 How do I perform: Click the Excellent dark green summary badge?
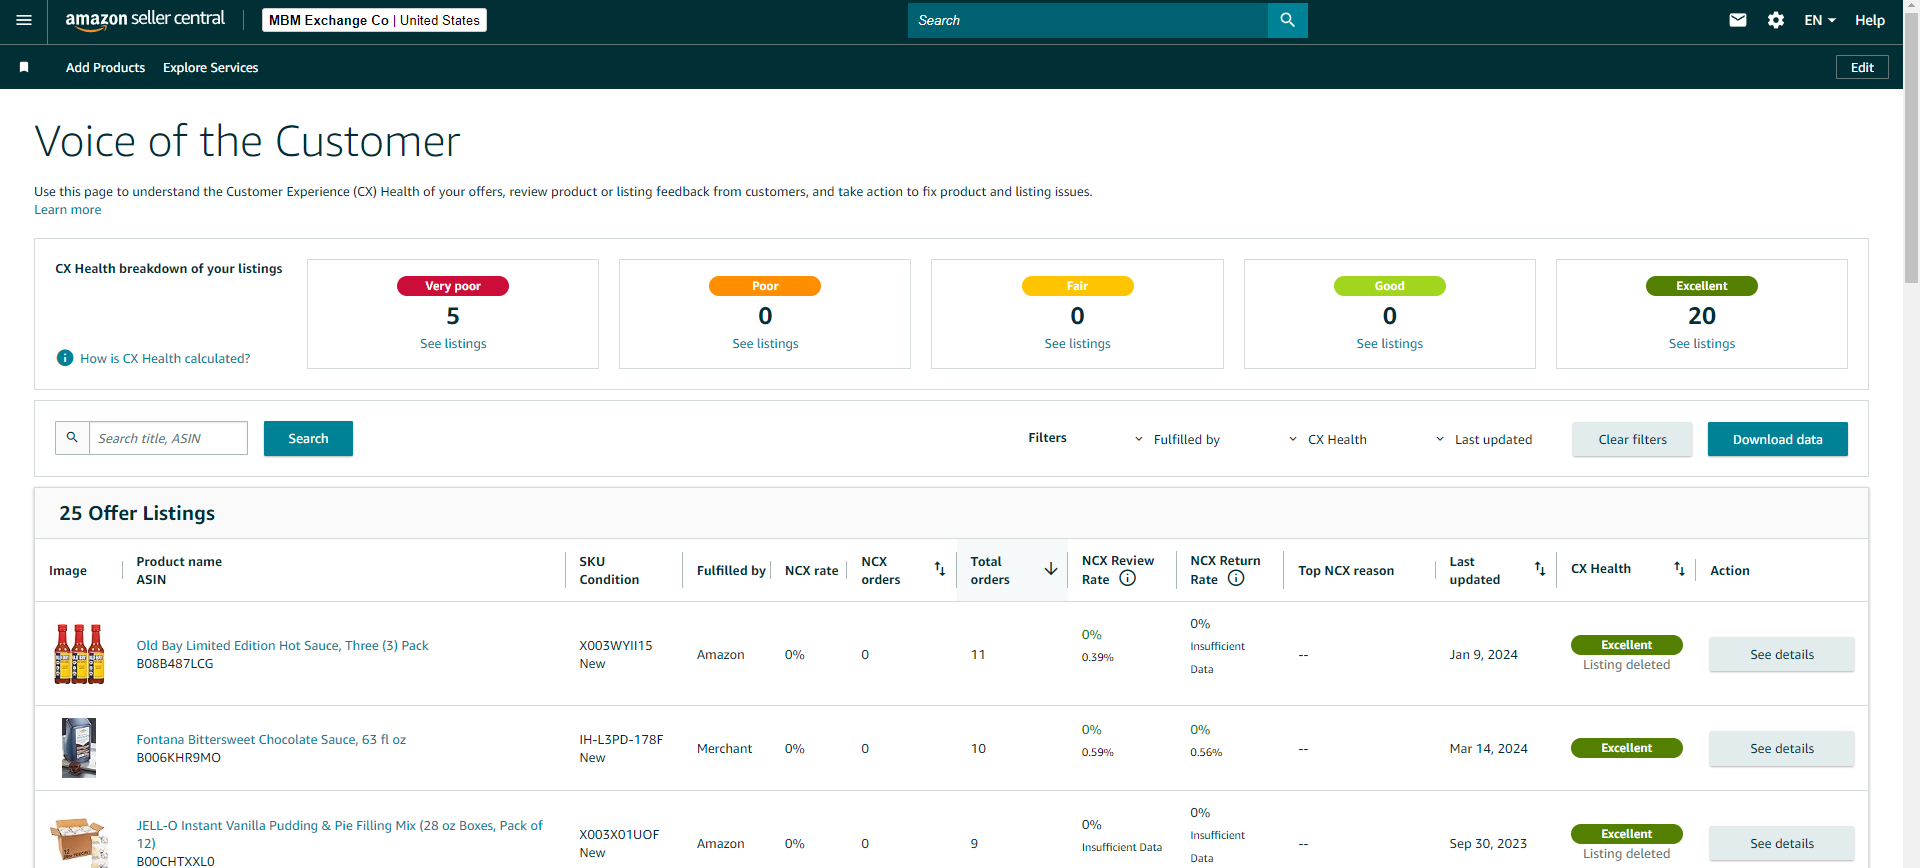[1701, 286]
